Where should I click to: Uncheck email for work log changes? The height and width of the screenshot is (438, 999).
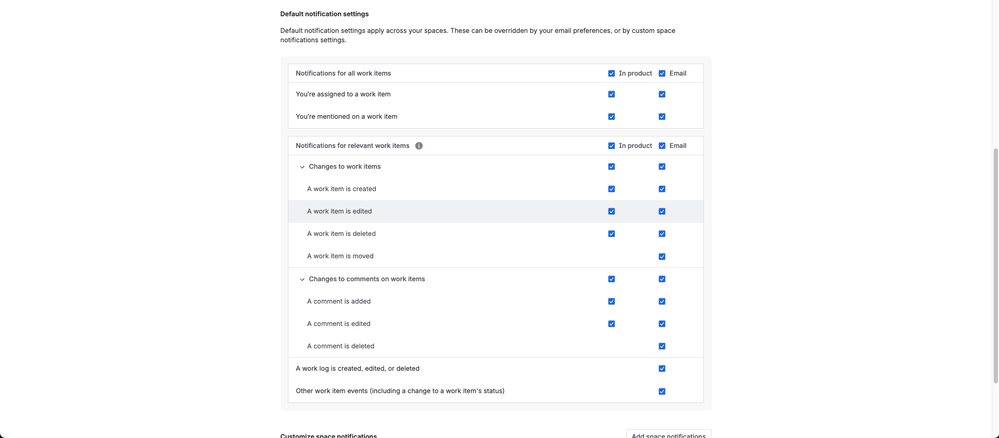tap(662, 369)
